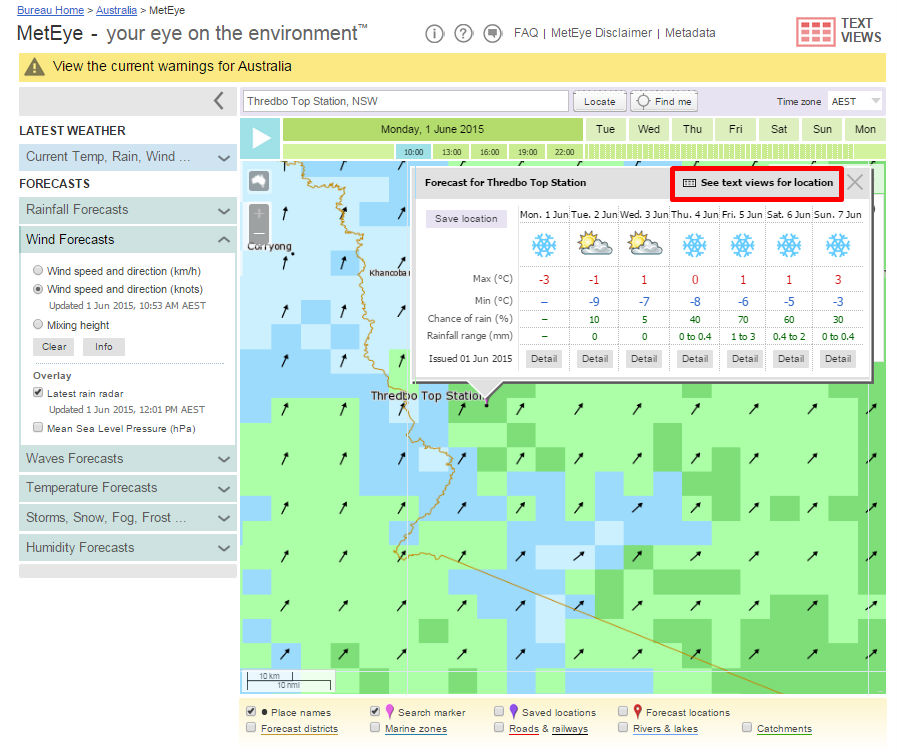The image size is (898, 752).
Task: Expand Storms, Snow, Fog, Frost section
Action: tap(128, 518)
